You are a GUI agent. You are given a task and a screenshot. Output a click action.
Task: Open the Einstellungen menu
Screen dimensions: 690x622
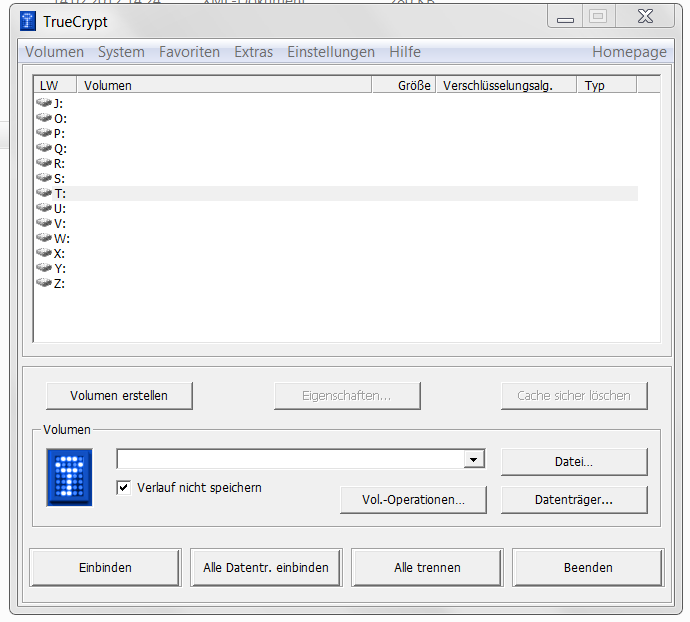[330, 52]
